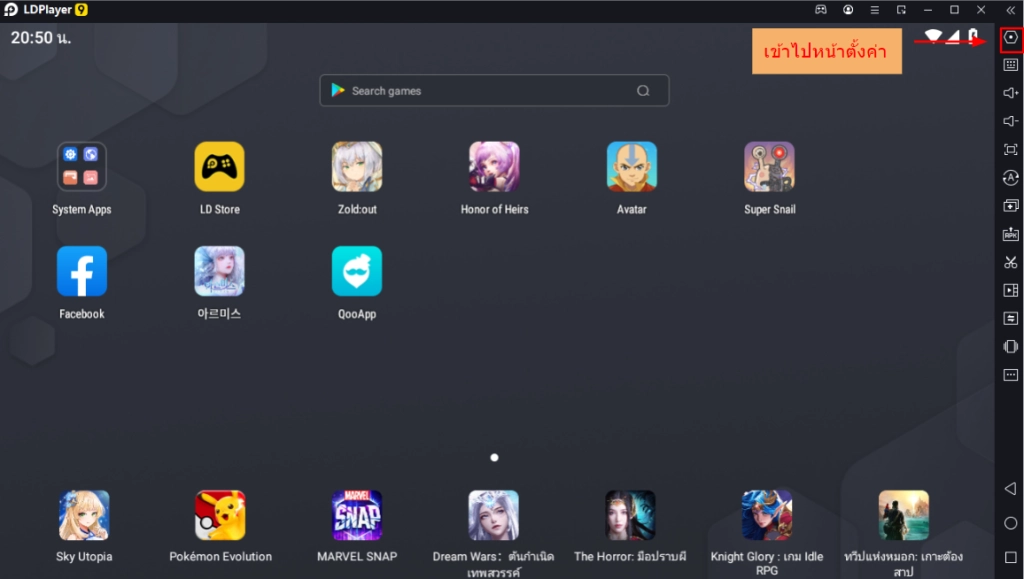Launch the 아르미스 game
The image size is (1024, 579).
click(x=219, y=271)
